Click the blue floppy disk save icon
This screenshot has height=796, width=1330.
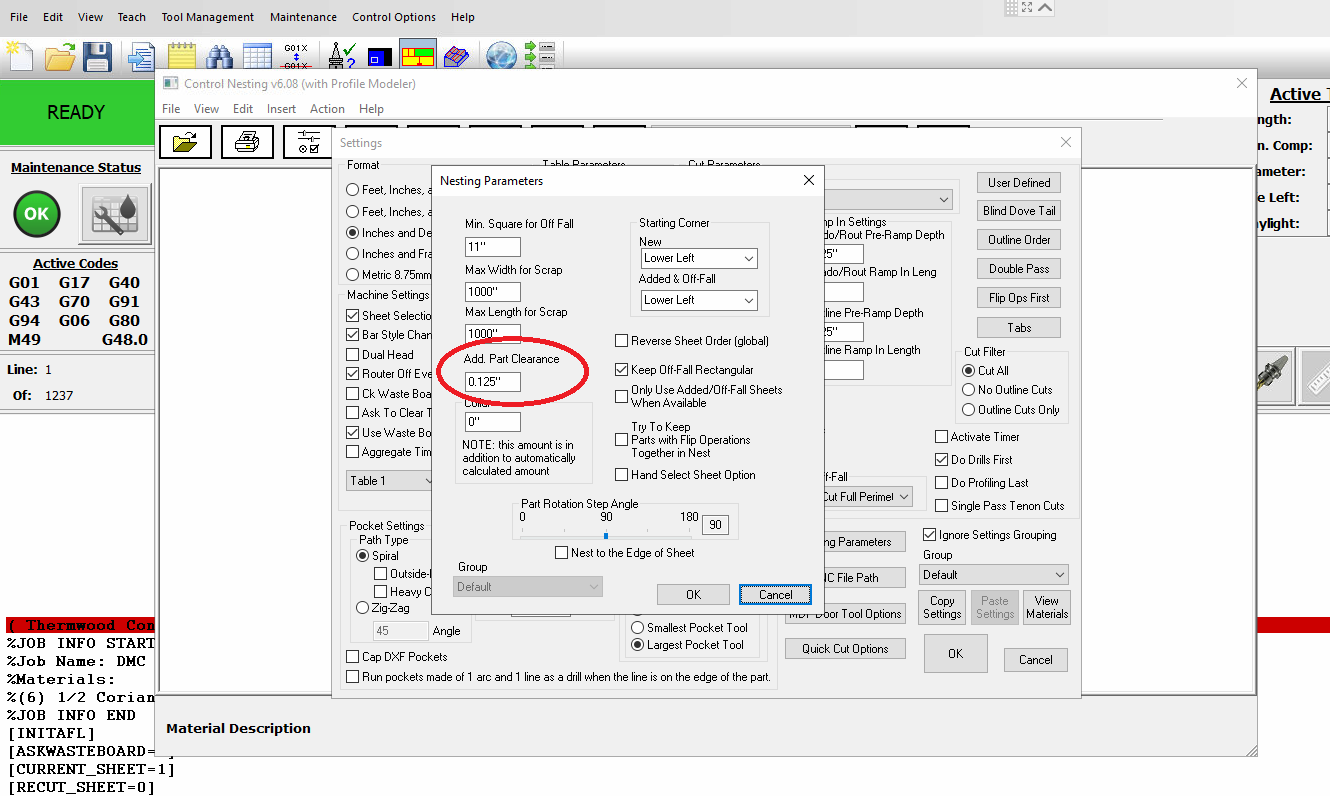[x=97, y=56]
